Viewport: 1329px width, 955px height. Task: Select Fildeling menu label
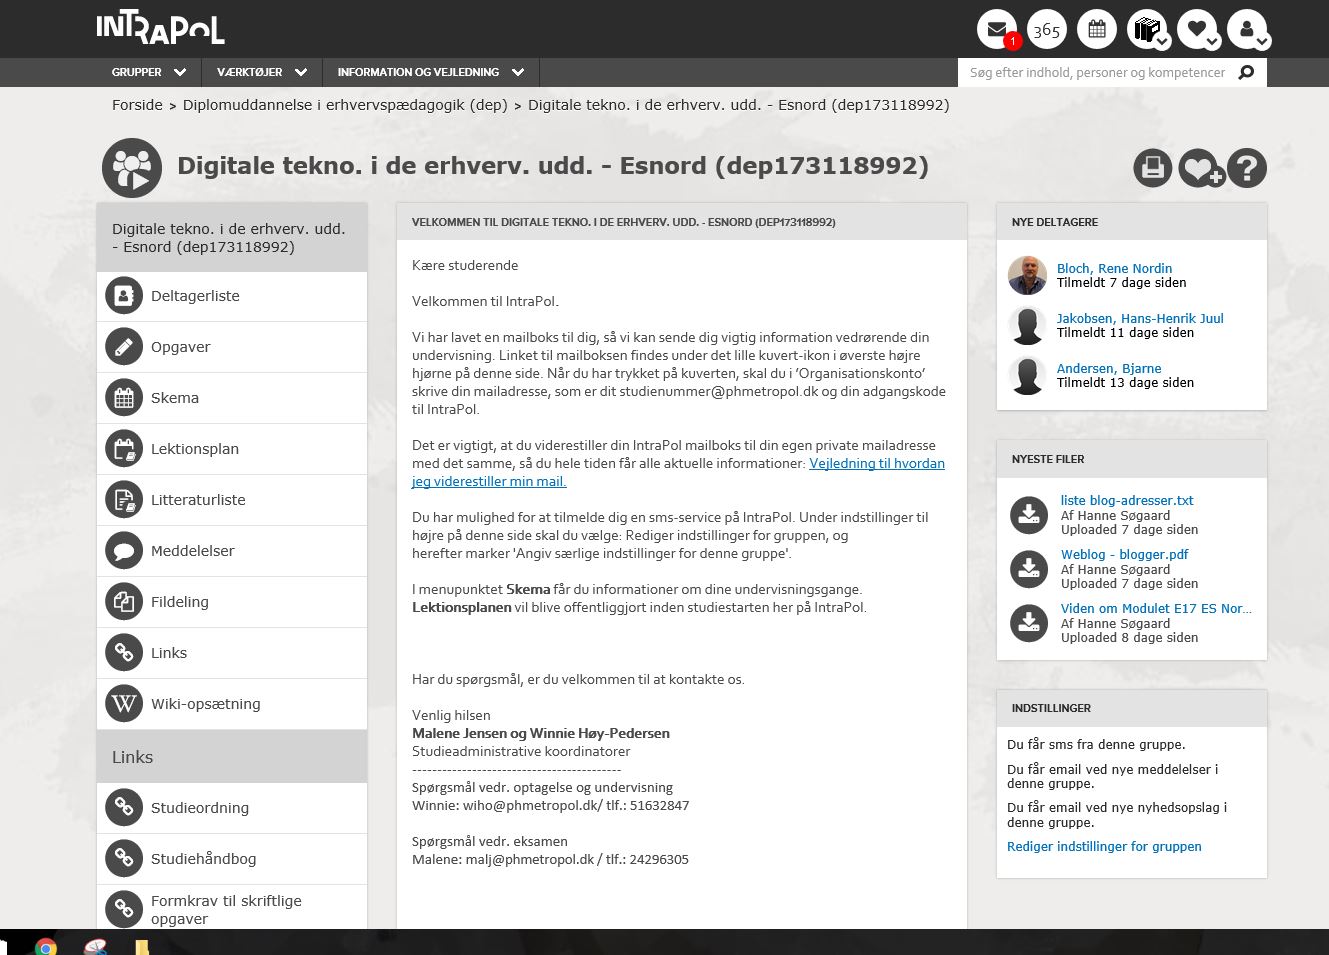tap(180, 602)
